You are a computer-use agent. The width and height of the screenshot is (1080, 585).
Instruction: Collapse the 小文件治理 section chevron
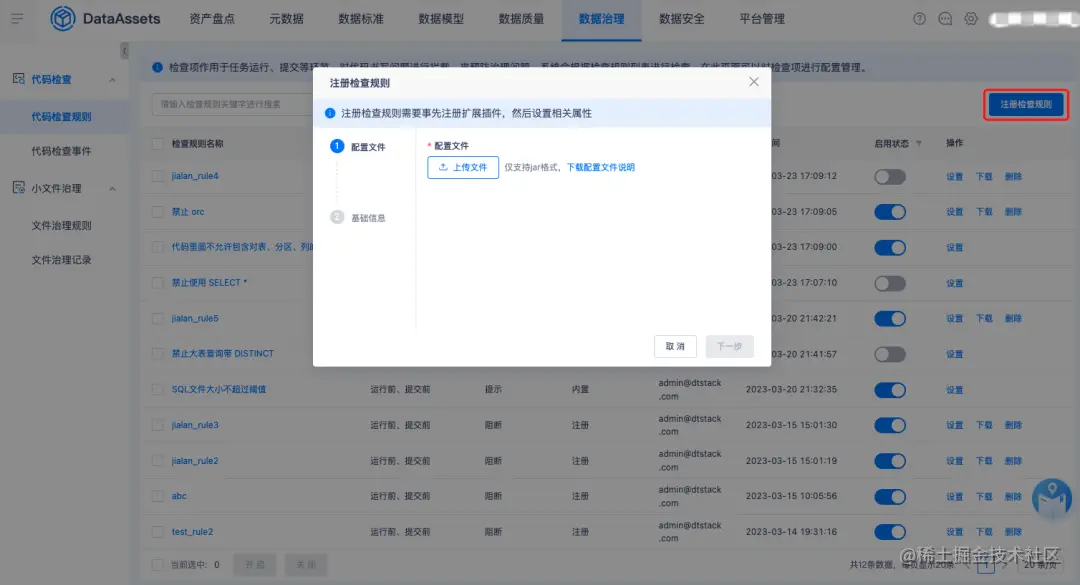click(112, 188)
